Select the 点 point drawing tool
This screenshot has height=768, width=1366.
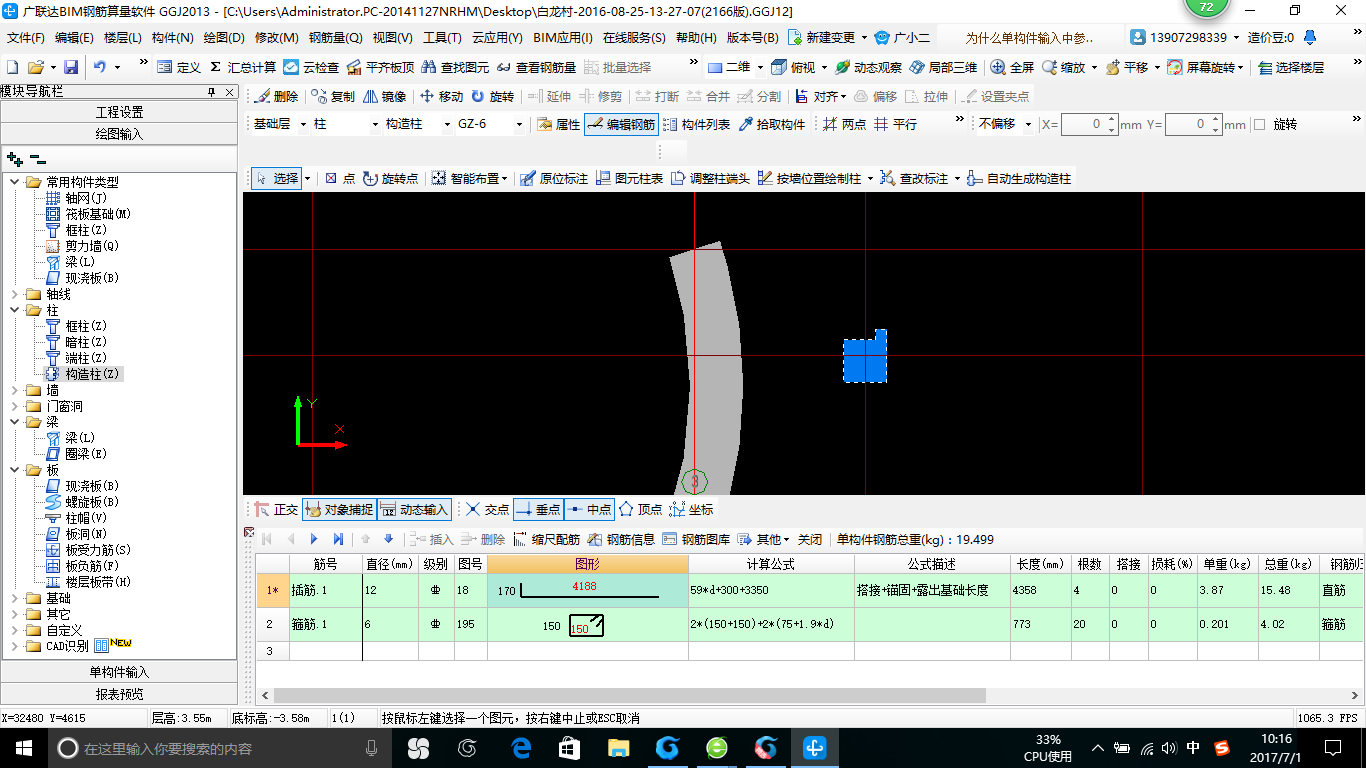click(340, 179)
